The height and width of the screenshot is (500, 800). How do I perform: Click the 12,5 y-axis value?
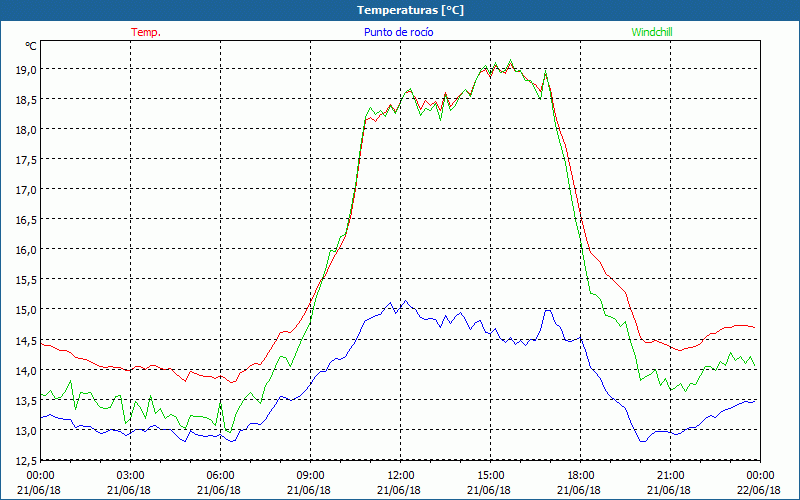tap(26, 461)
